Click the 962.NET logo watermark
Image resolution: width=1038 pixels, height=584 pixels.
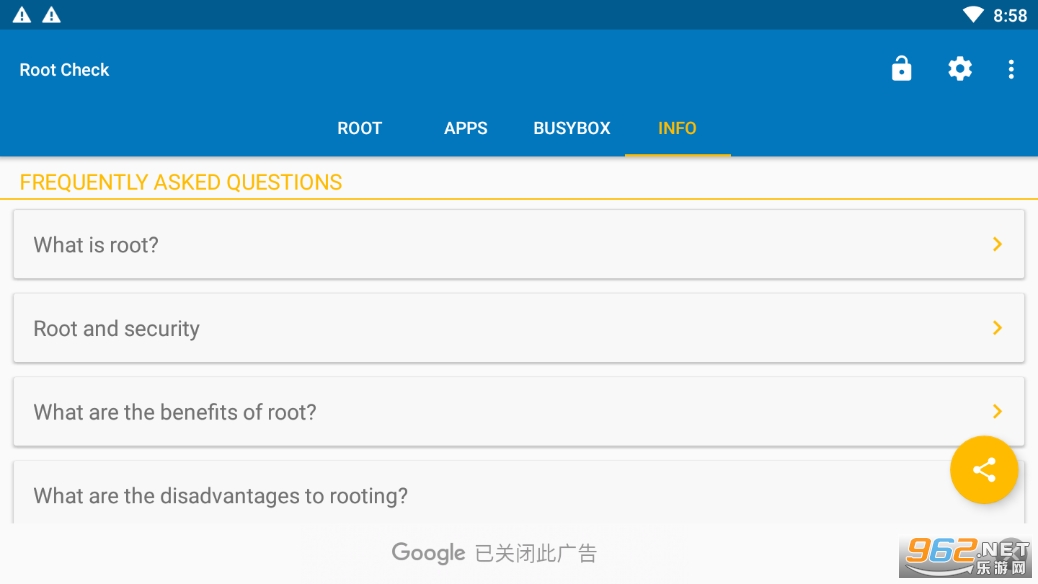pyautogui.click(x=966, y=556)
